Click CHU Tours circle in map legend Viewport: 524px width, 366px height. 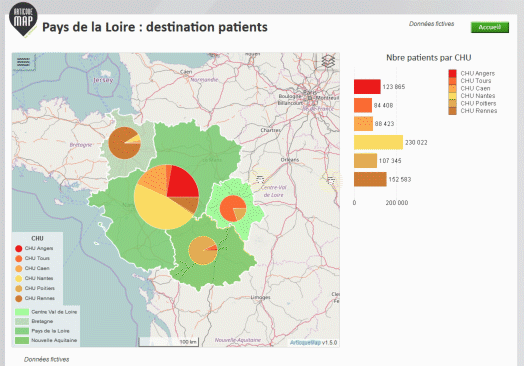[19, 258]
